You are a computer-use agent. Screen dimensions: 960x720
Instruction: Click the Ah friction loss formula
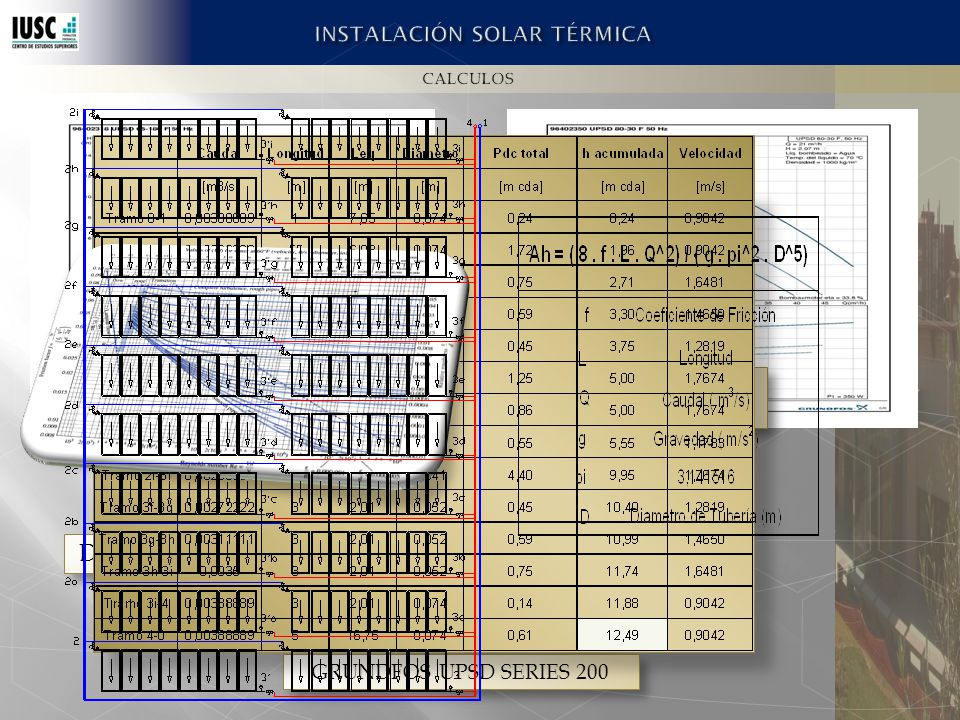click(668, 253)
